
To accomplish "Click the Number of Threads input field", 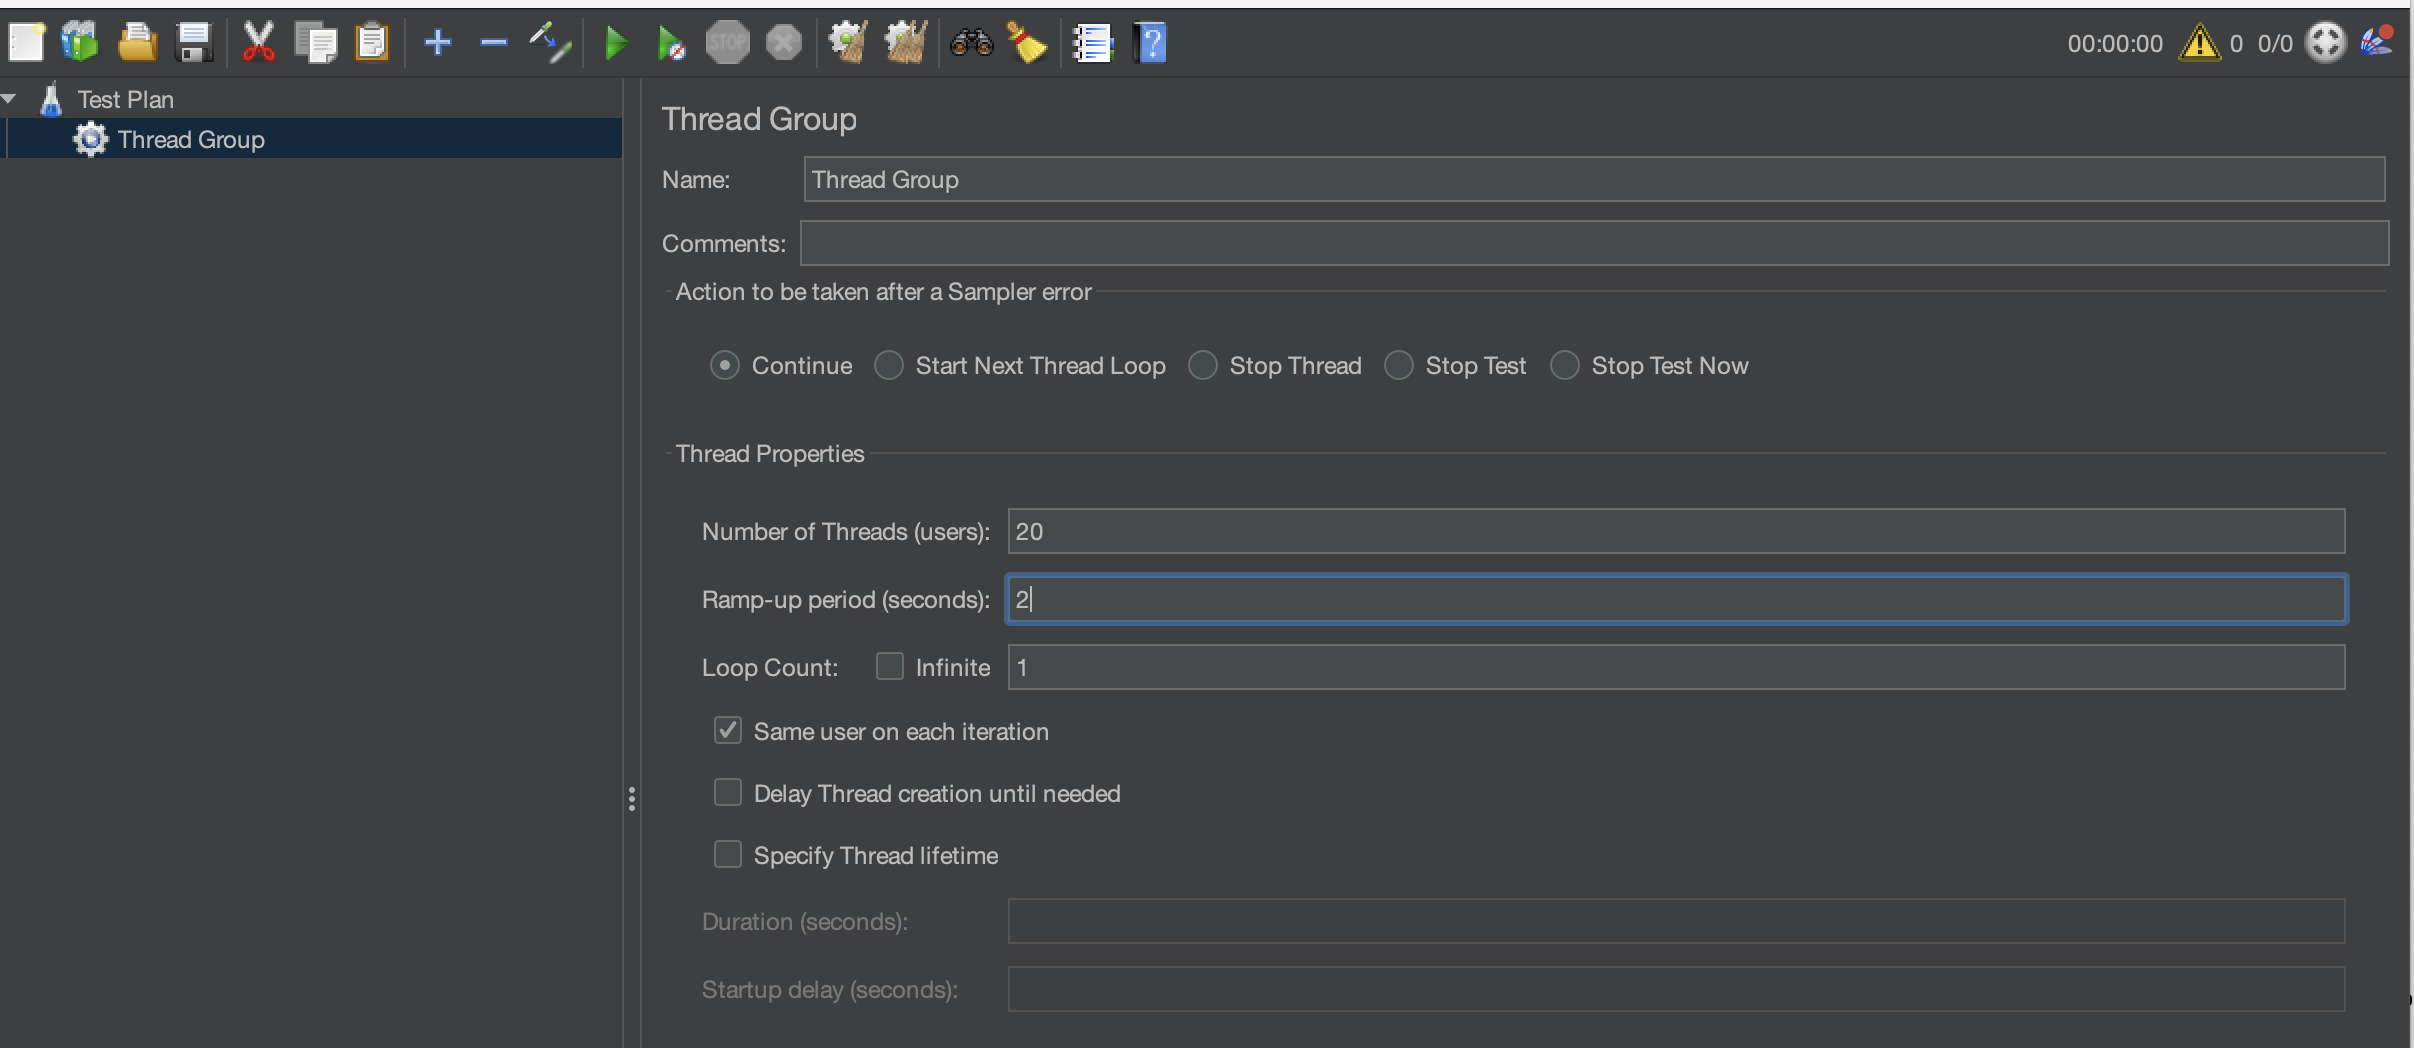I will coord(1675,531).
